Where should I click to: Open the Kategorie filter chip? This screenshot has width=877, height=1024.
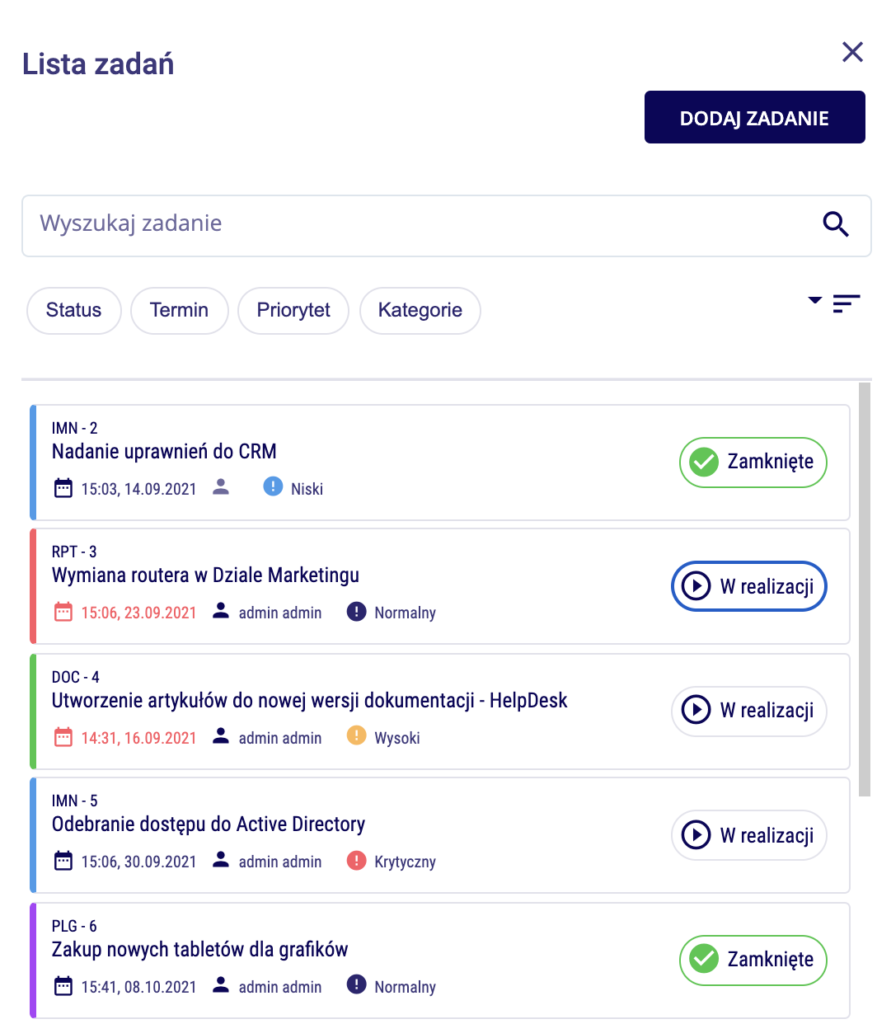(420, 310)
